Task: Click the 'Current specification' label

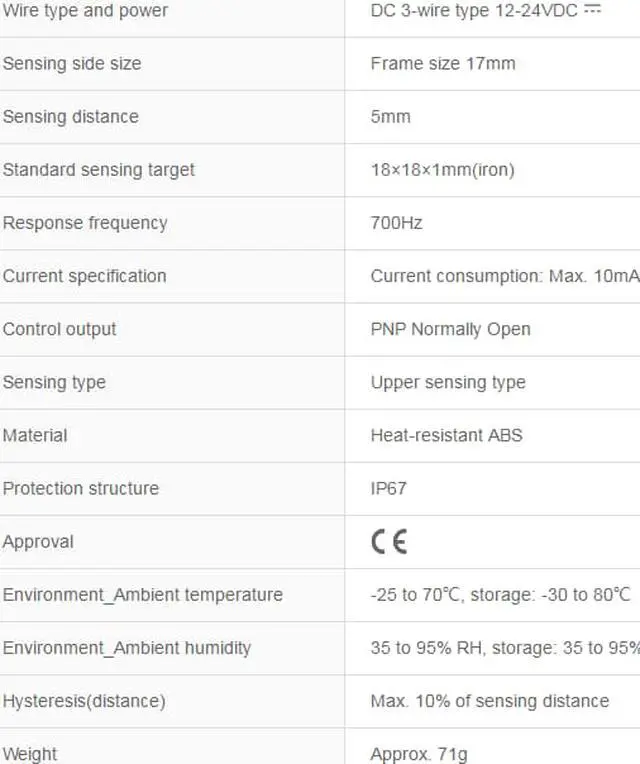Action: point(84,275)
